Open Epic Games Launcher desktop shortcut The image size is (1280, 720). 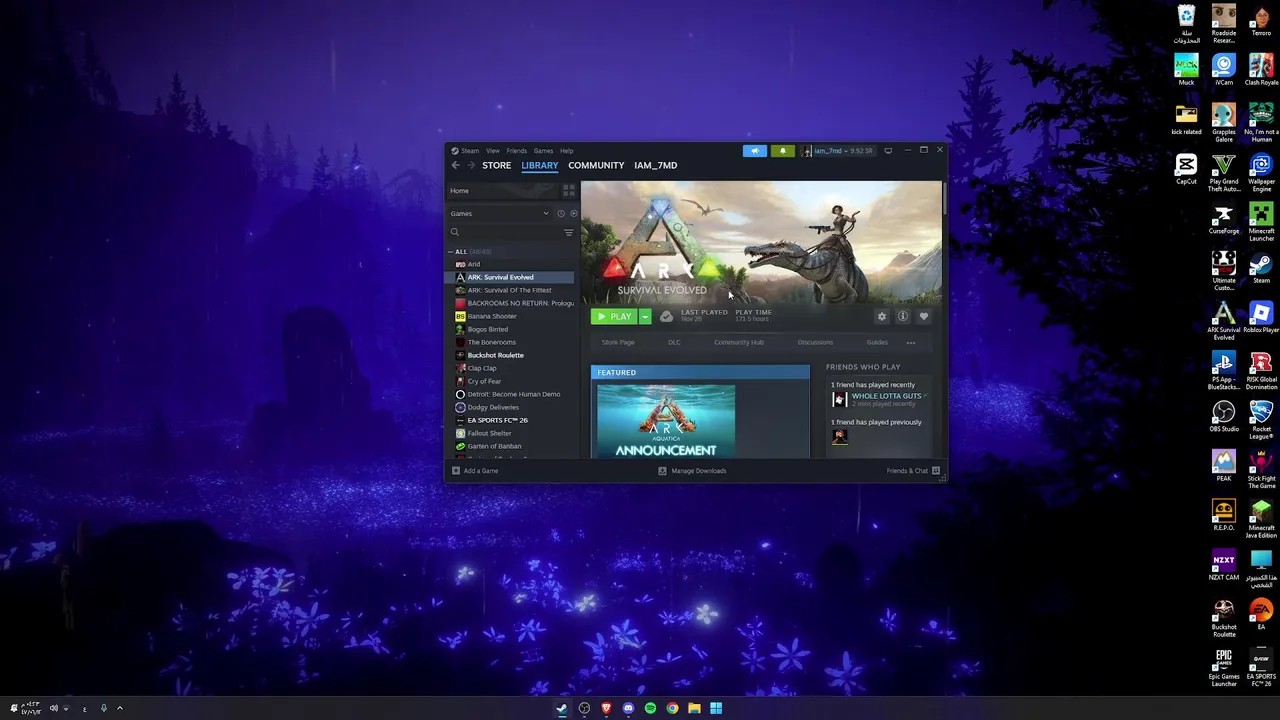coord(1224,668)
